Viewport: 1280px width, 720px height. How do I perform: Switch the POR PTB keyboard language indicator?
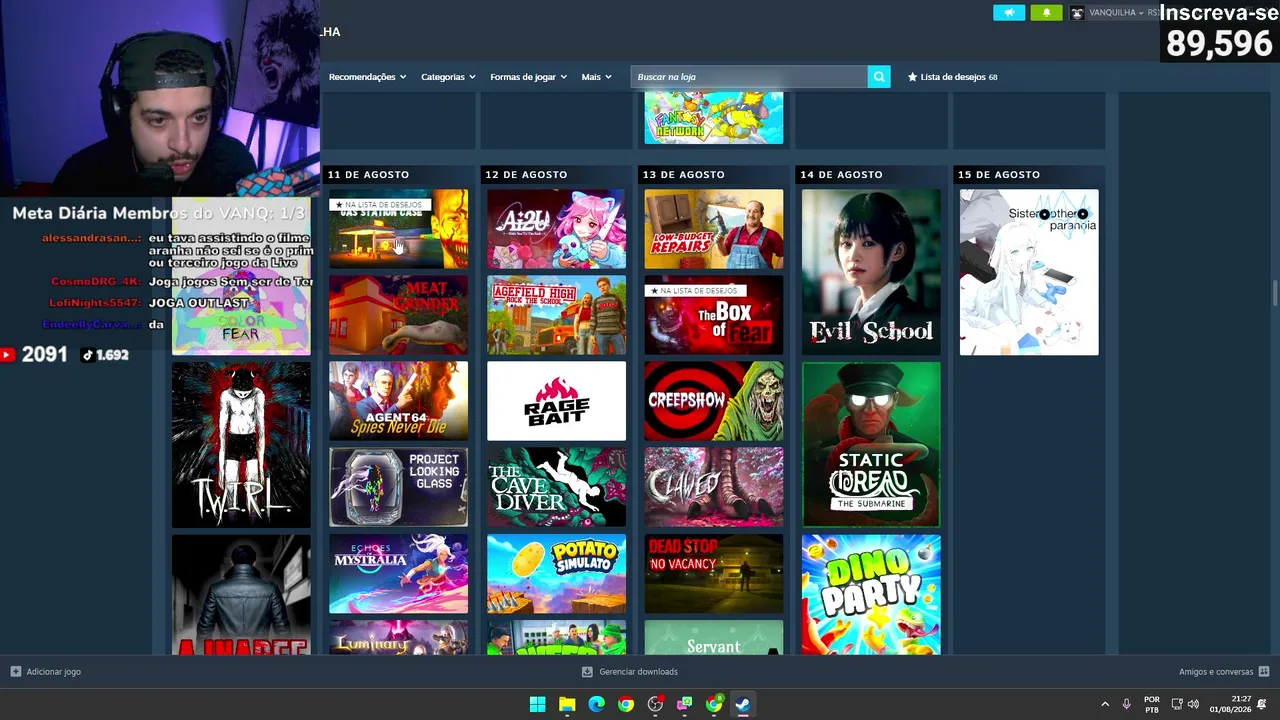click(1152, 704)
